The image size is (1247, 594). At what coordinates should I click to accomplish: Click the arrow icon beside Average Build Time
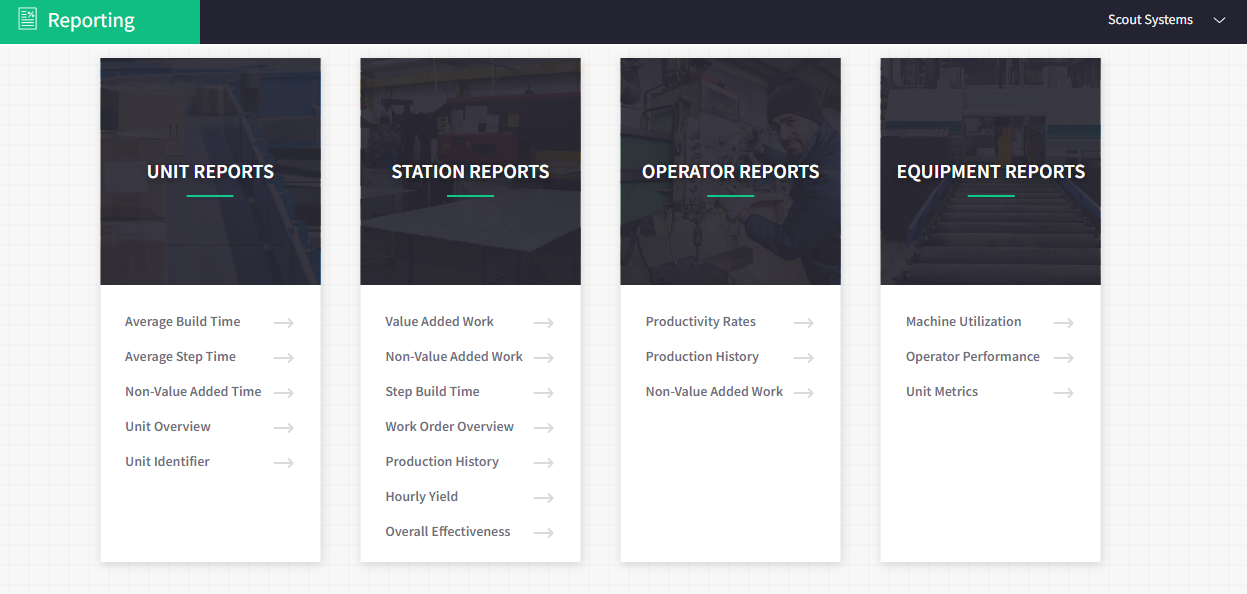(x=284, y=323)
